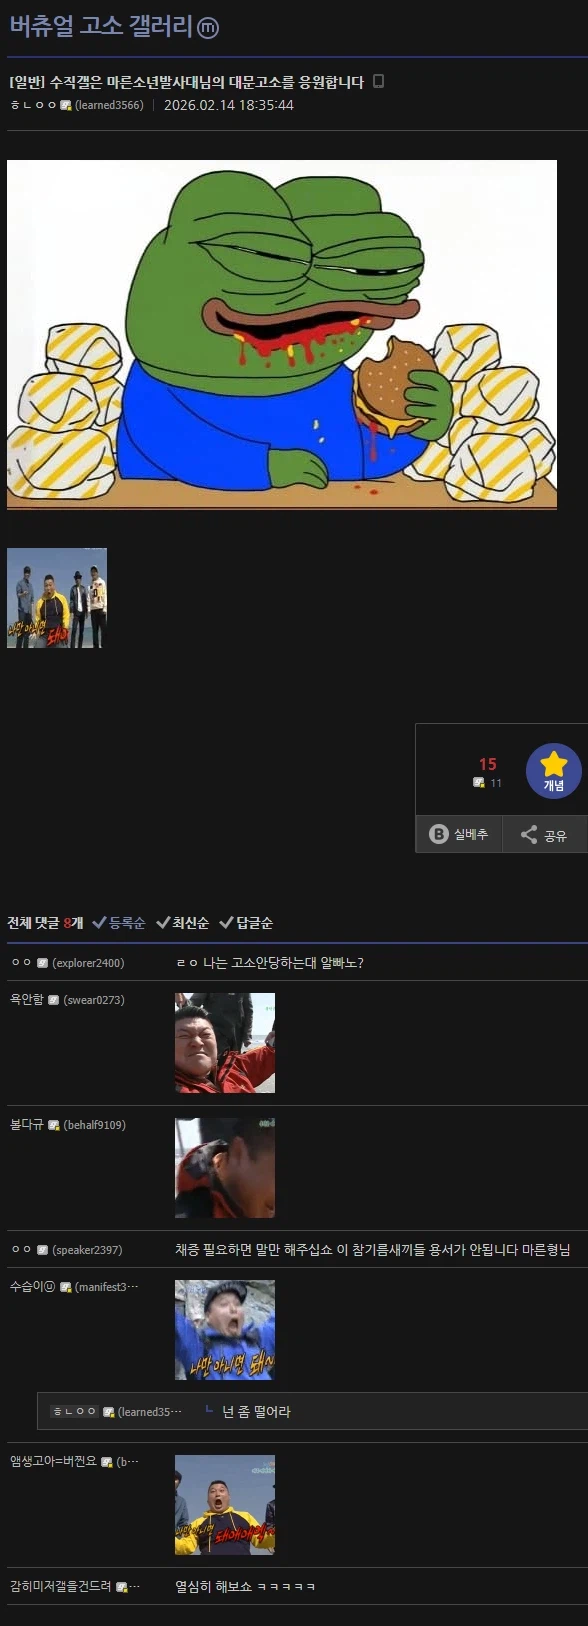Click the post date 2026.02.14 18:35:44
588x1626 pixels.
point(229,105)
